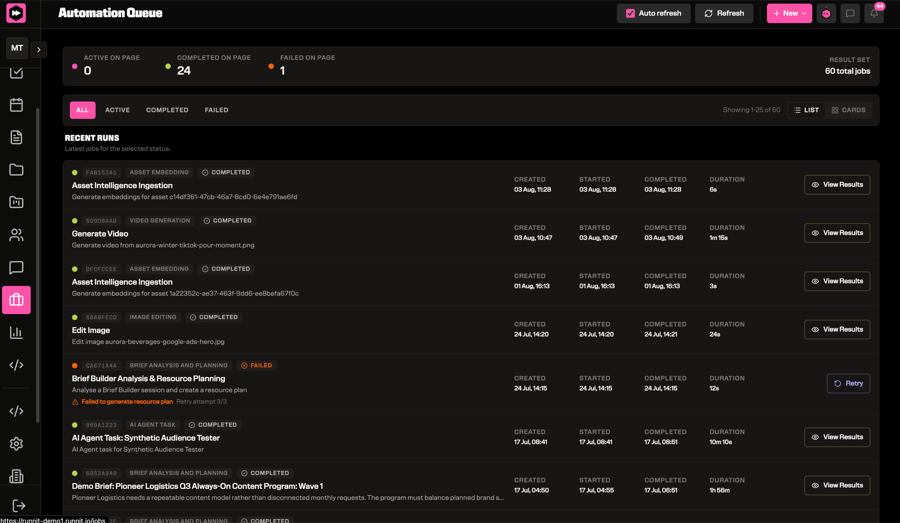This screenshot has height=523, width=900.
Task: Click the FAILED status badge
Action: point(257,365)
